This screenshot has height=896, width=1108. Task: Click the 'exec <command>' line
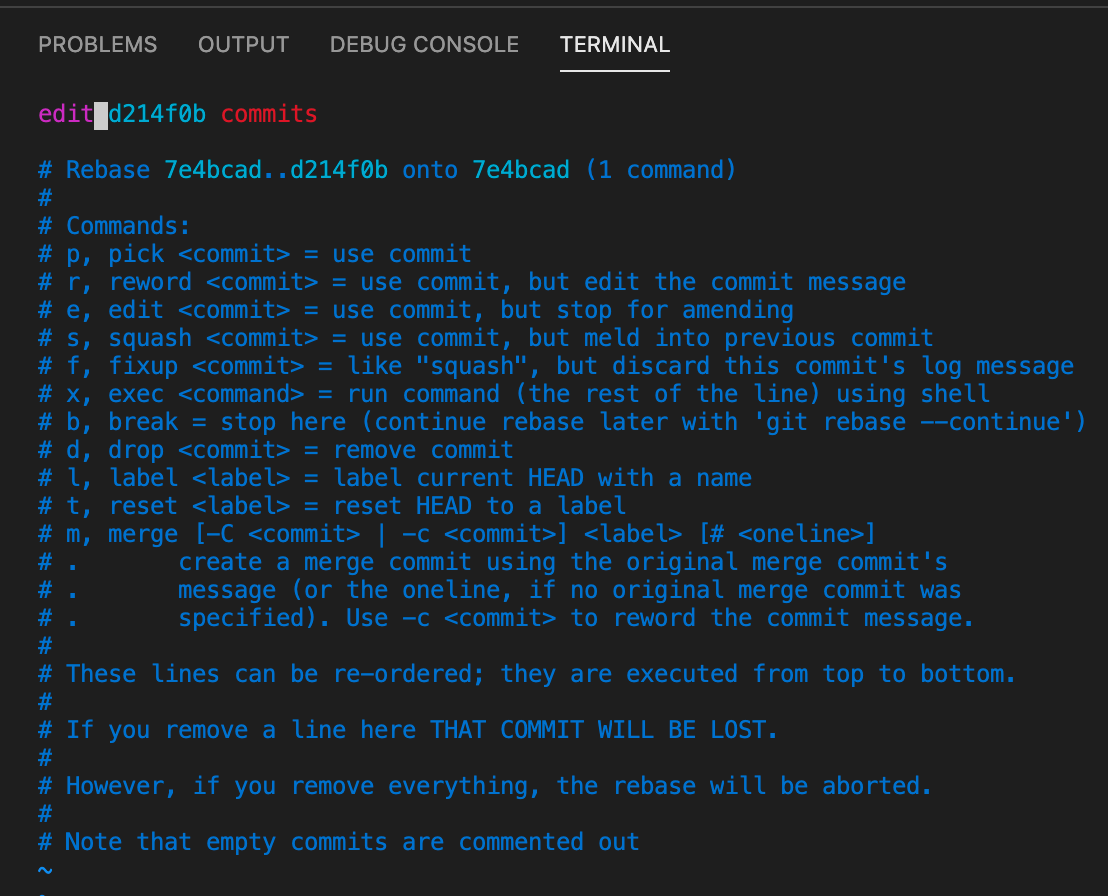coord(400,394)
